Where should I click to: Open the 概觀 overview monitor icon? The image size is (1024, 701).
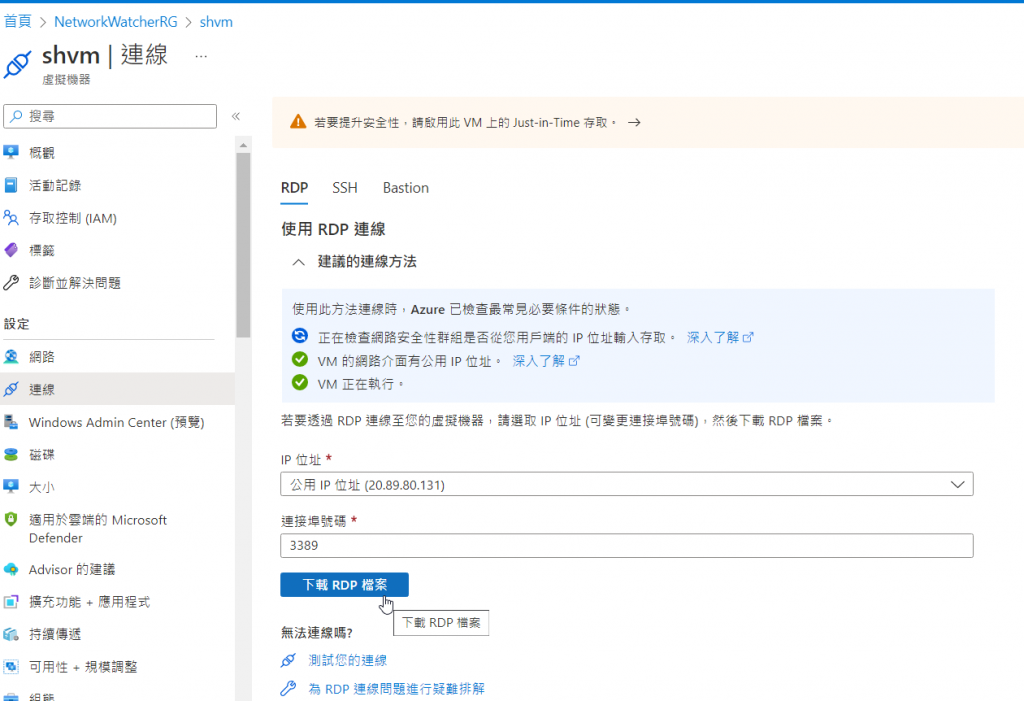pos(11,152)
